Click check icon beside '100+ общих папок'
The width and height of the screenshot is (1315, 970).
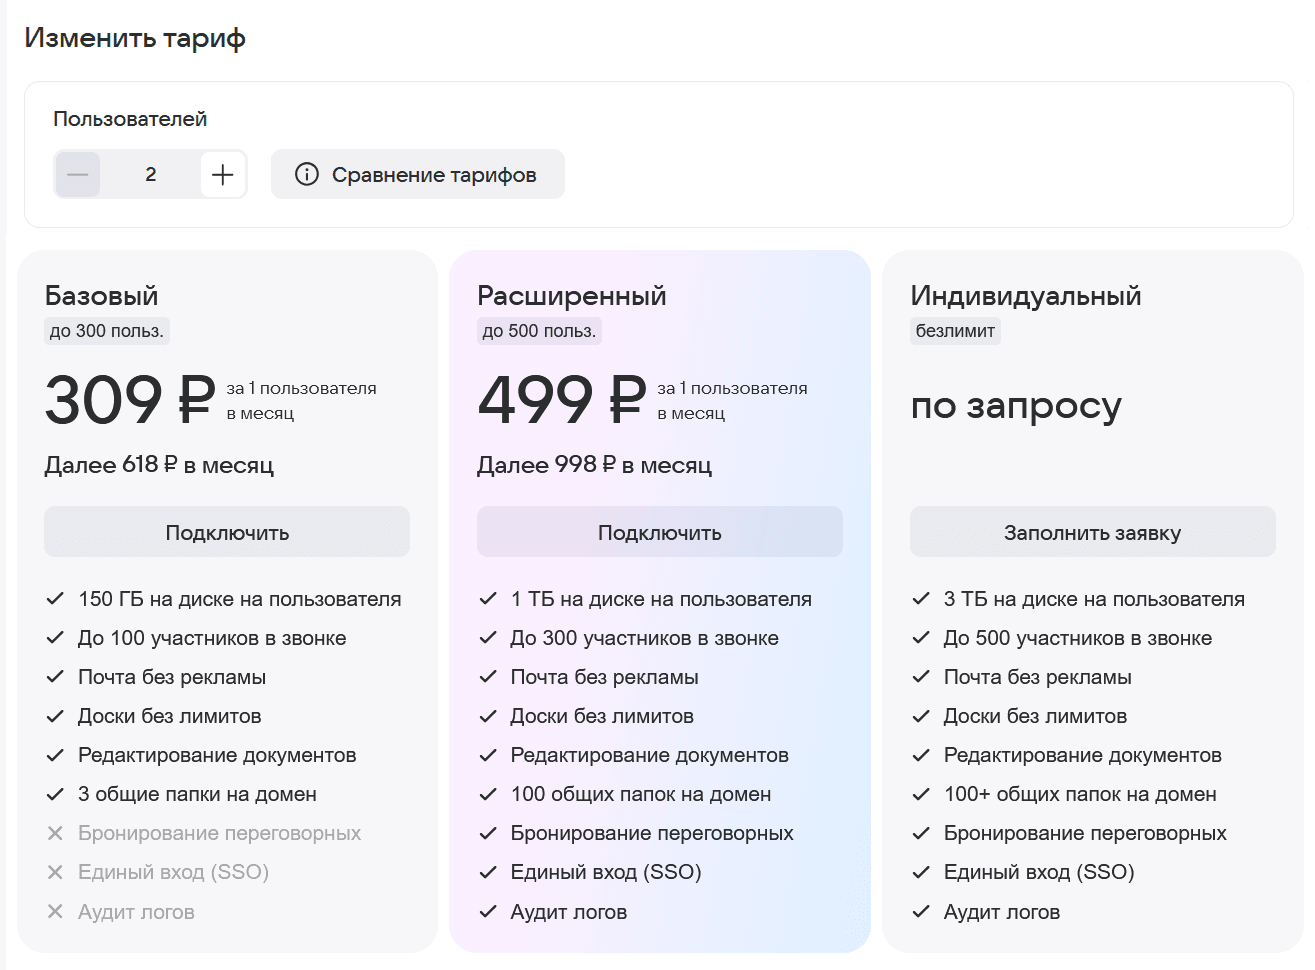point(921,794)
